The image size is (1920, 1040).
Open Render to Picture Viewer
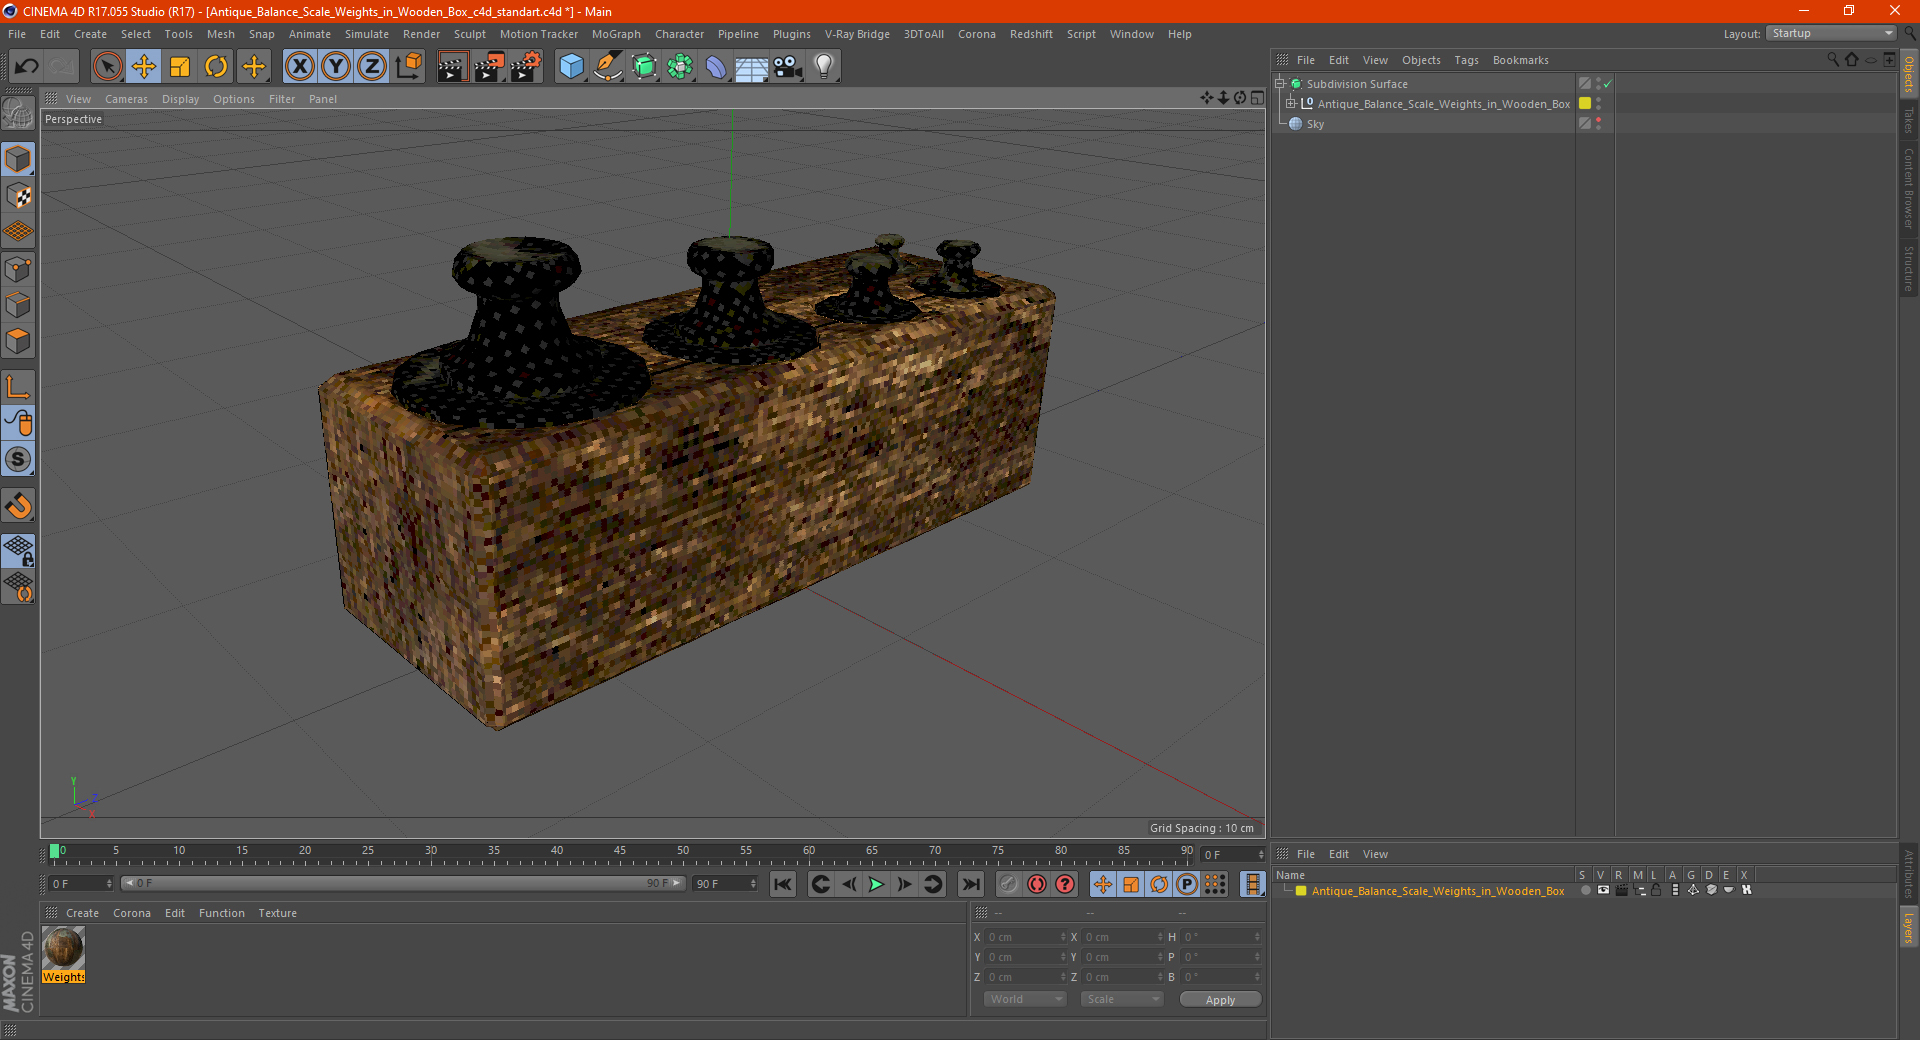(489, 67)
